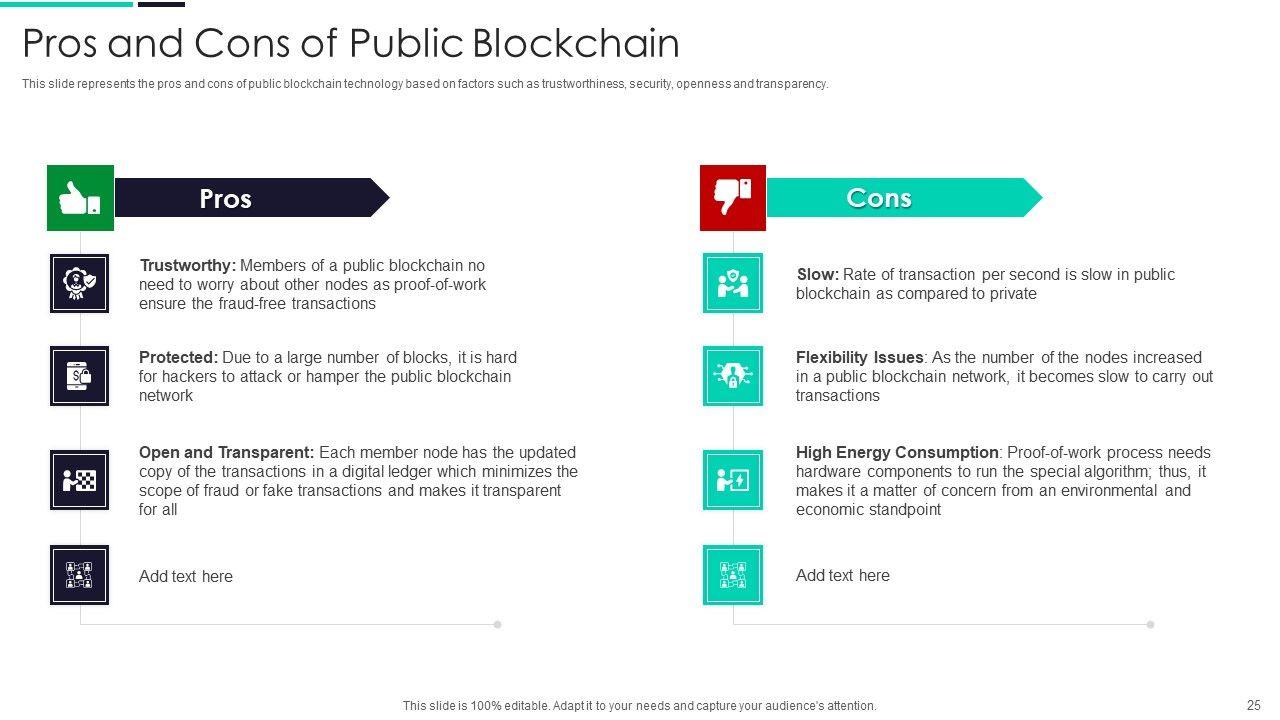Click 'Add text here' under Pros
1280x720 pixels.
pyautogui.click(x=186, y=577)
